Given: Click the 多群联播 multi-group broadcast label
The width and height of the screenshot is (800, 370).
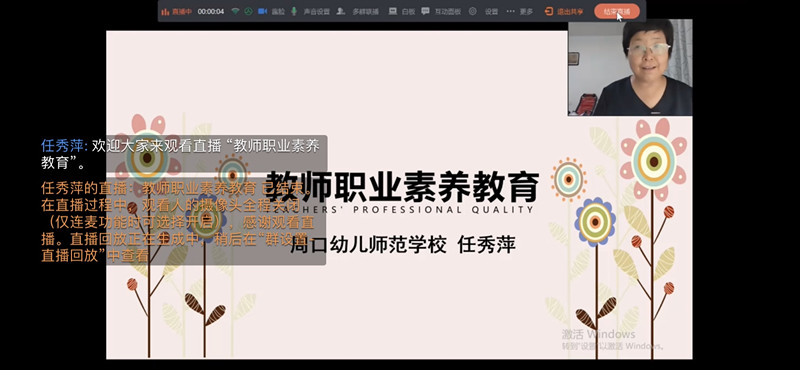Looking at the screenshot, I should (365, 12).
